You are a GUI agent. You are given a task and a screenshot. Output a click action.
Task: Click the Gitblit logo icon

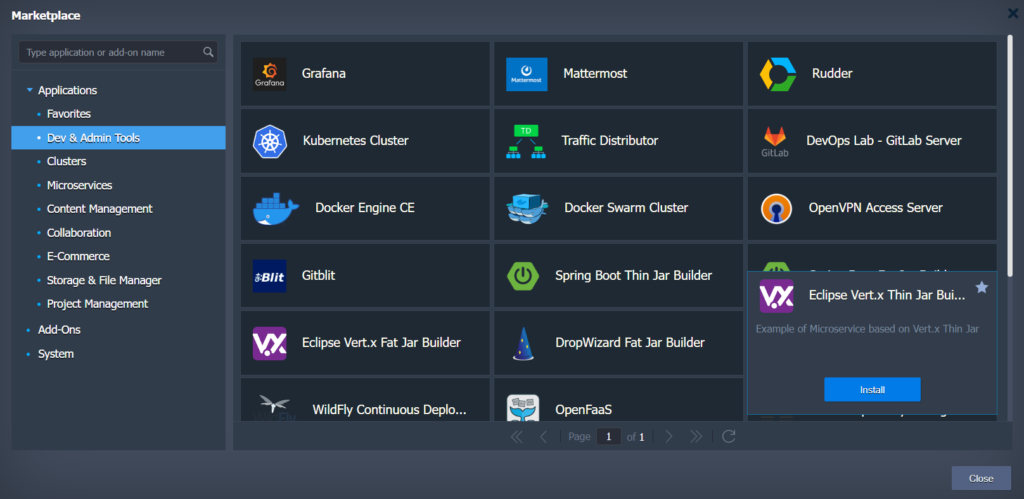point(269,276)
